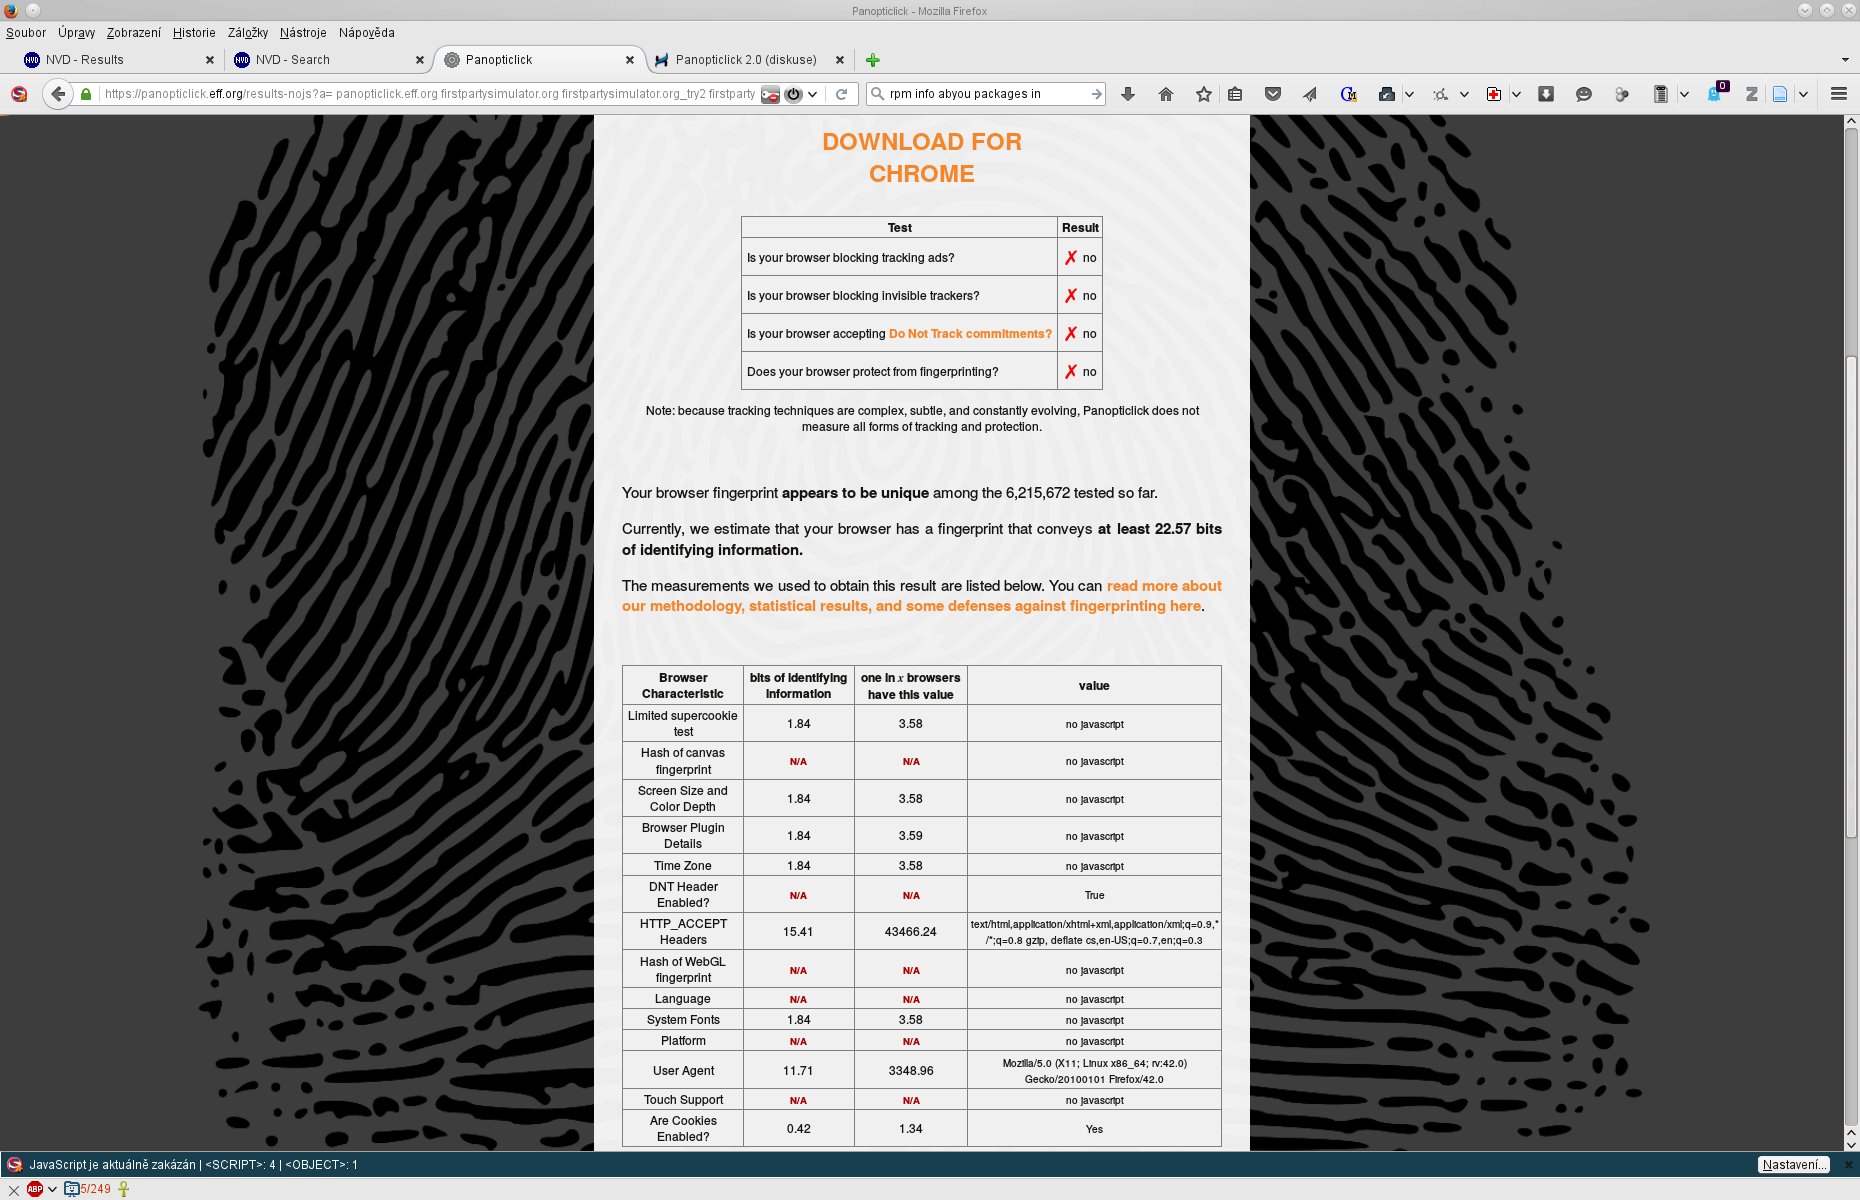Click the NoScript icon left of back button
Viewport: 1860px width, 1200px height.
point(19,94)
